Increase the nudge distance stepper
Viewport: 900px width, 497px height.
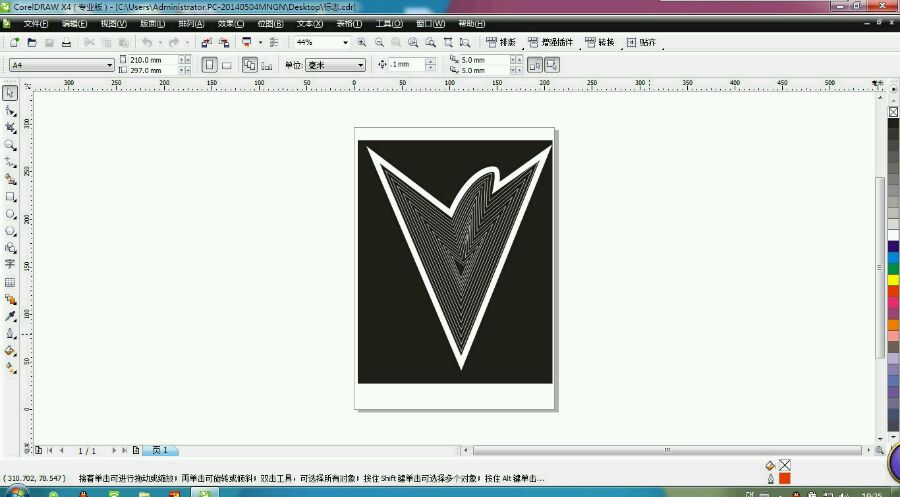[430, 61]
